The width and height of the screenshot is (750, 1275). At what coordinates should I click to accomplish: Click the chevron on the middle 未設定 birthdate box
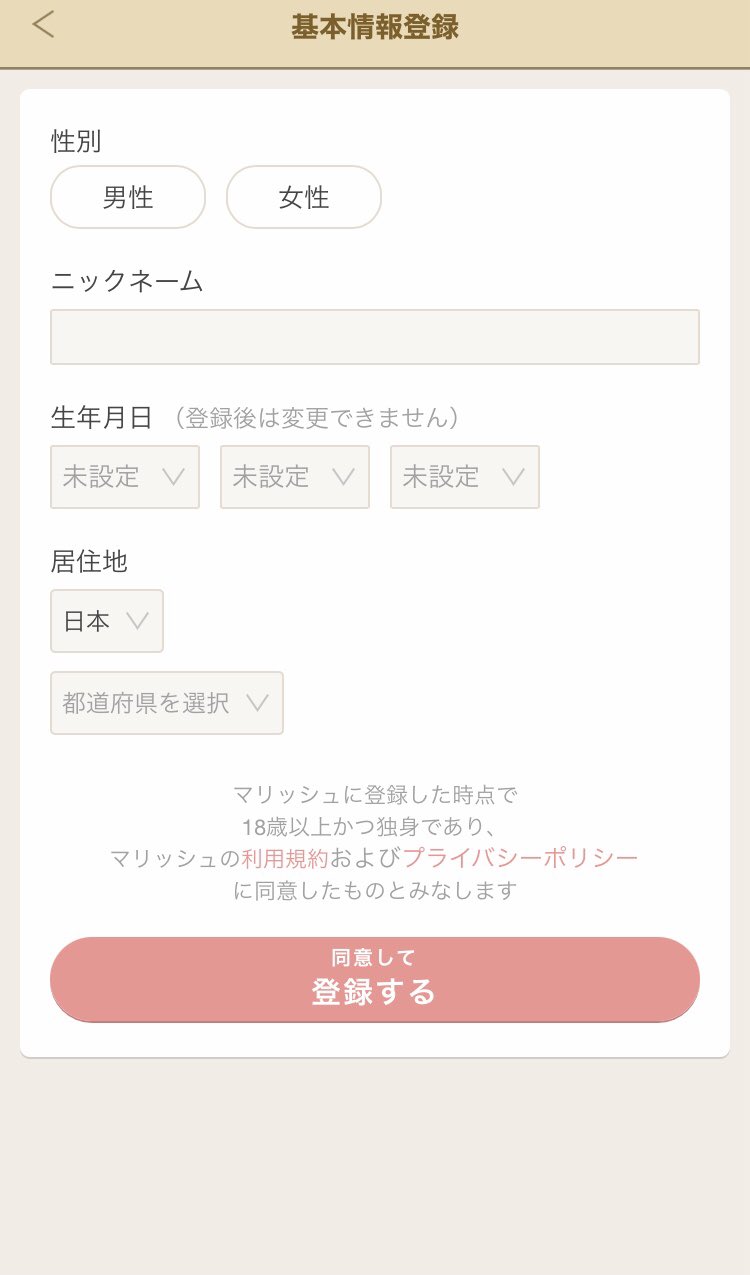click(x=344, y=477)
